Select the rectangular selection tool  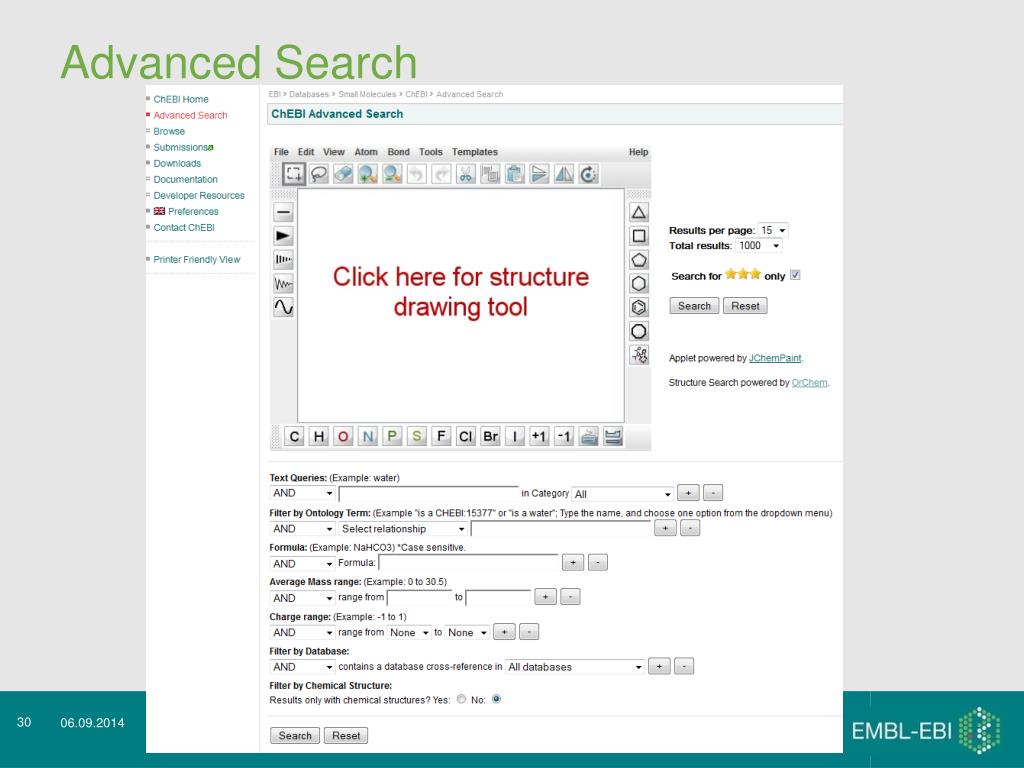click(293, 174)
